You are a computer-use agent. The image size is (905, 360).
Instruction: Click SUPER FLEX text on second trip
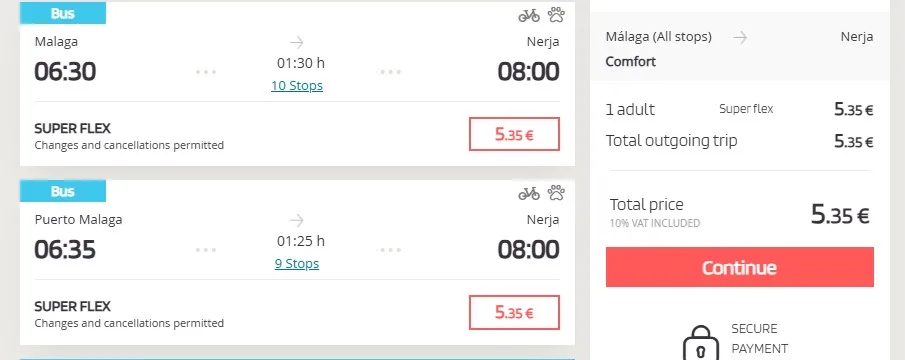73,306
